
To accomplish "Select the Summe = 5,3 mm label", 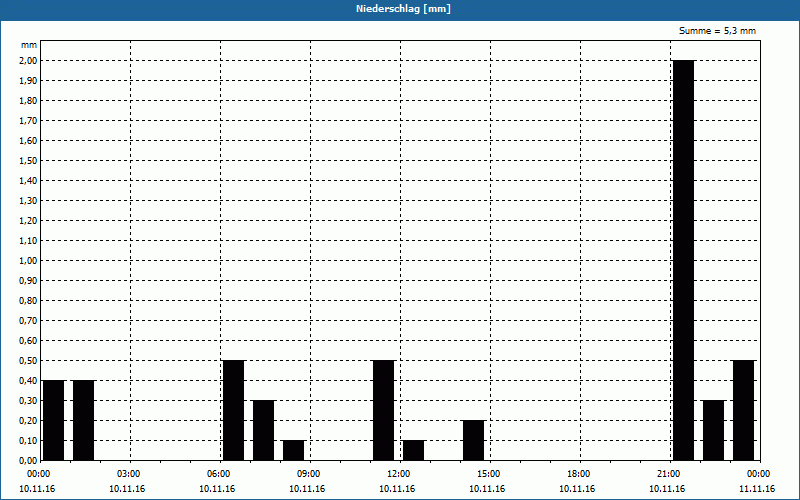I will point(717,31).
